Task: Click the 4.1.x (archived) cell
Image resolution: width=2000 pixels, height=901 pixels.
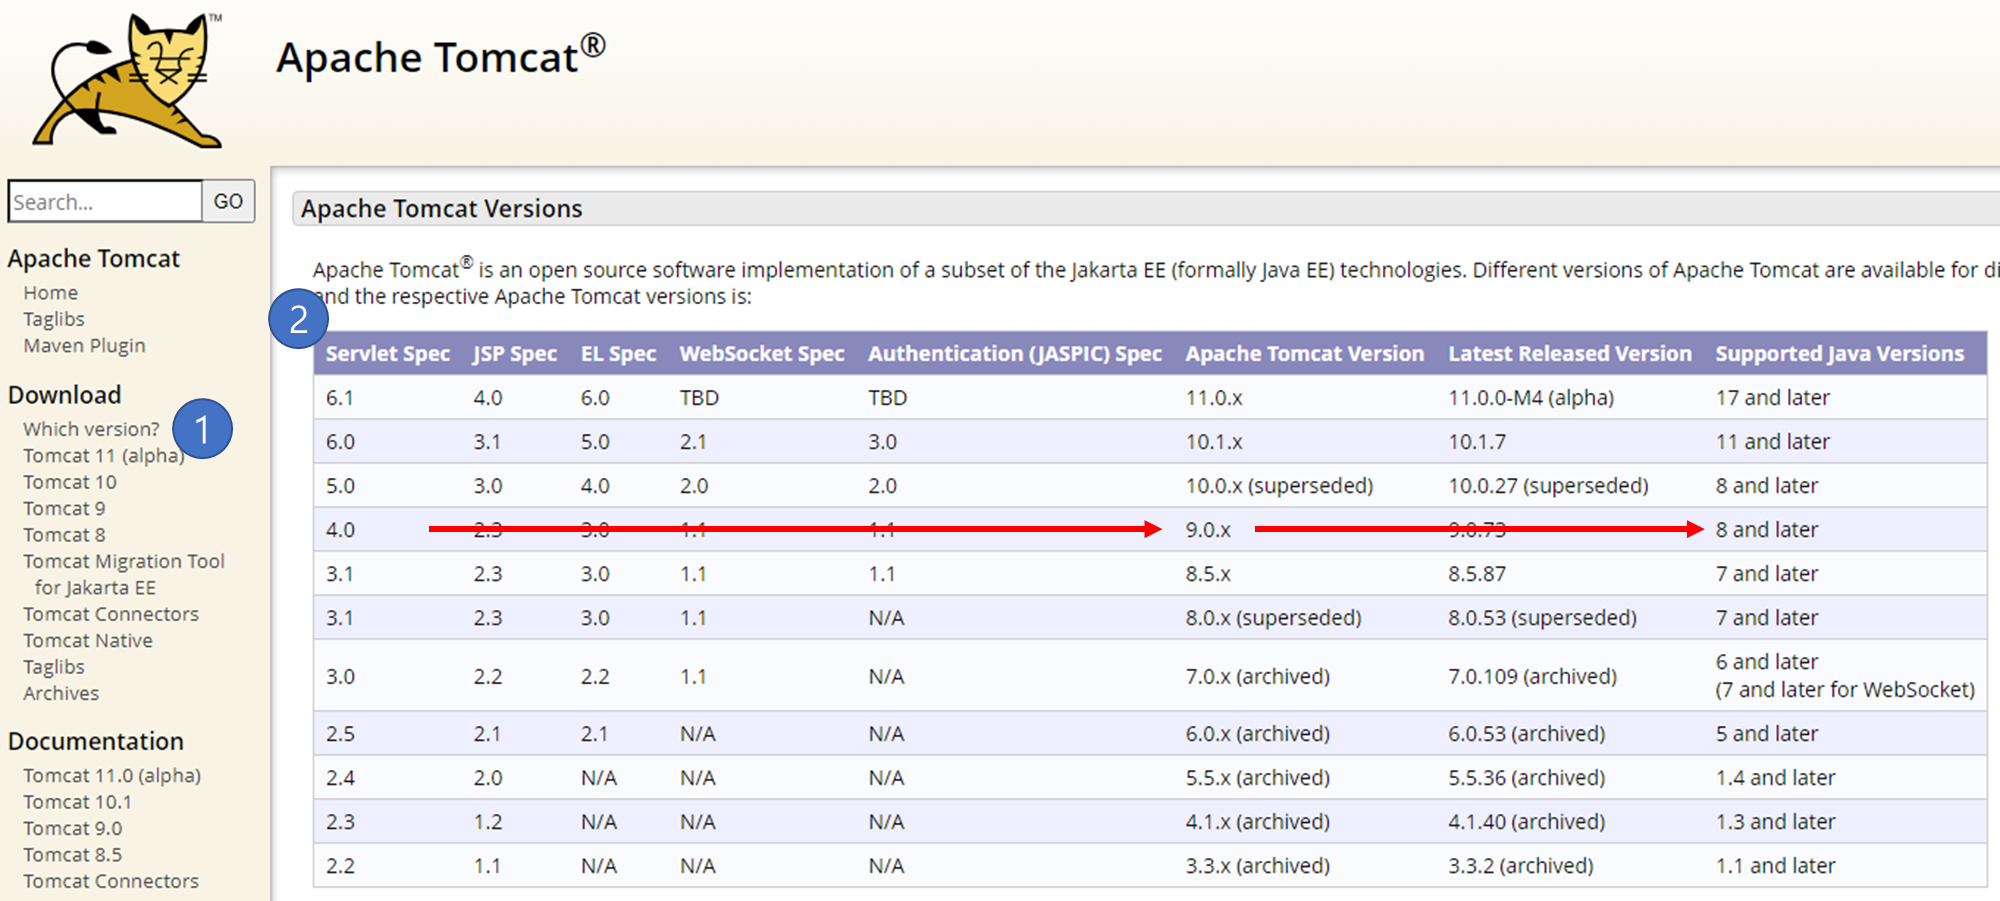Action: click(x=1258, y=821)
